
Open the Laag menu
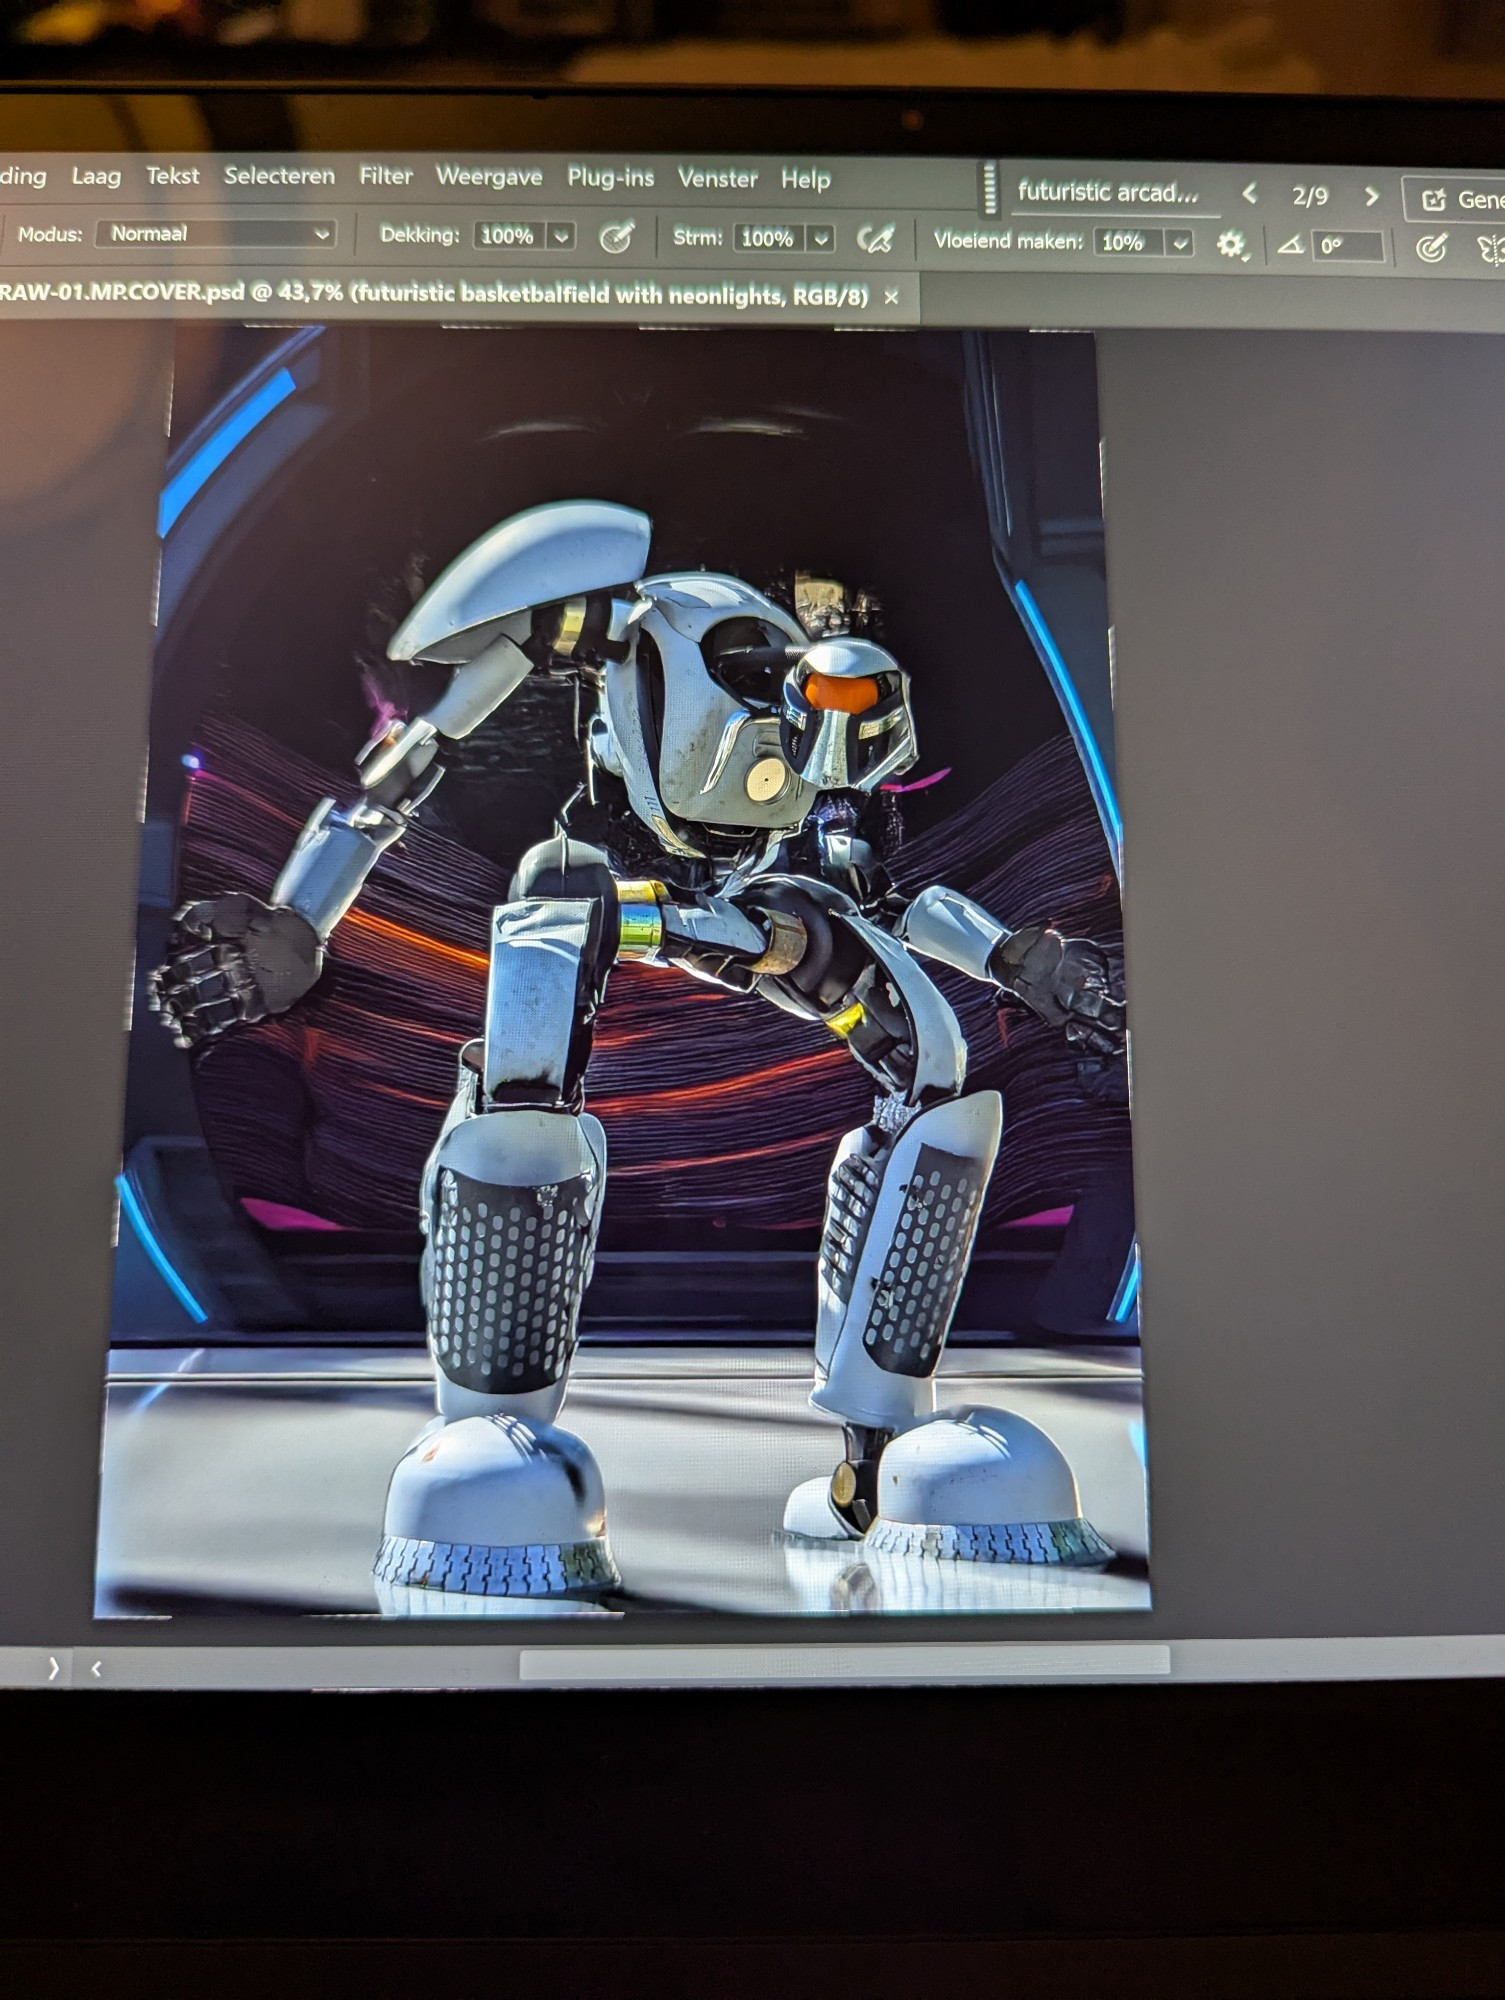96,176
